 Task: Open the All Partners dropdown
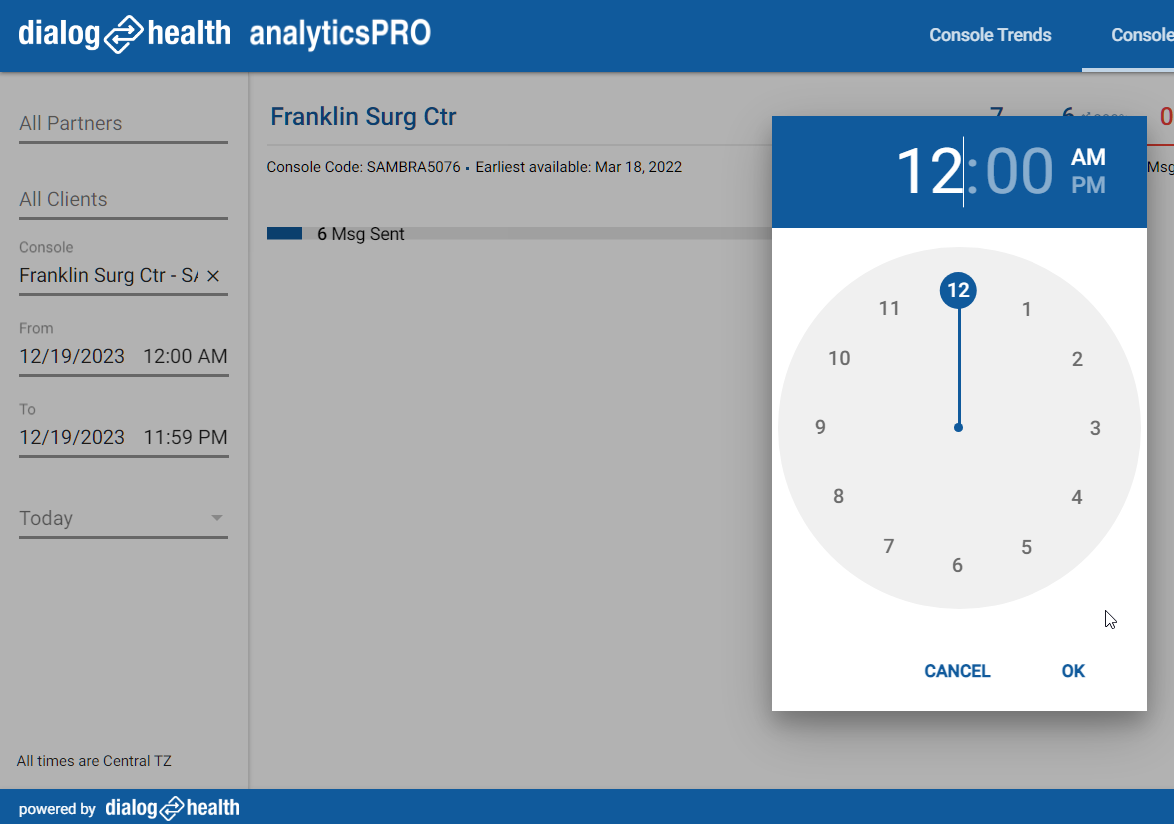(123, 124)
